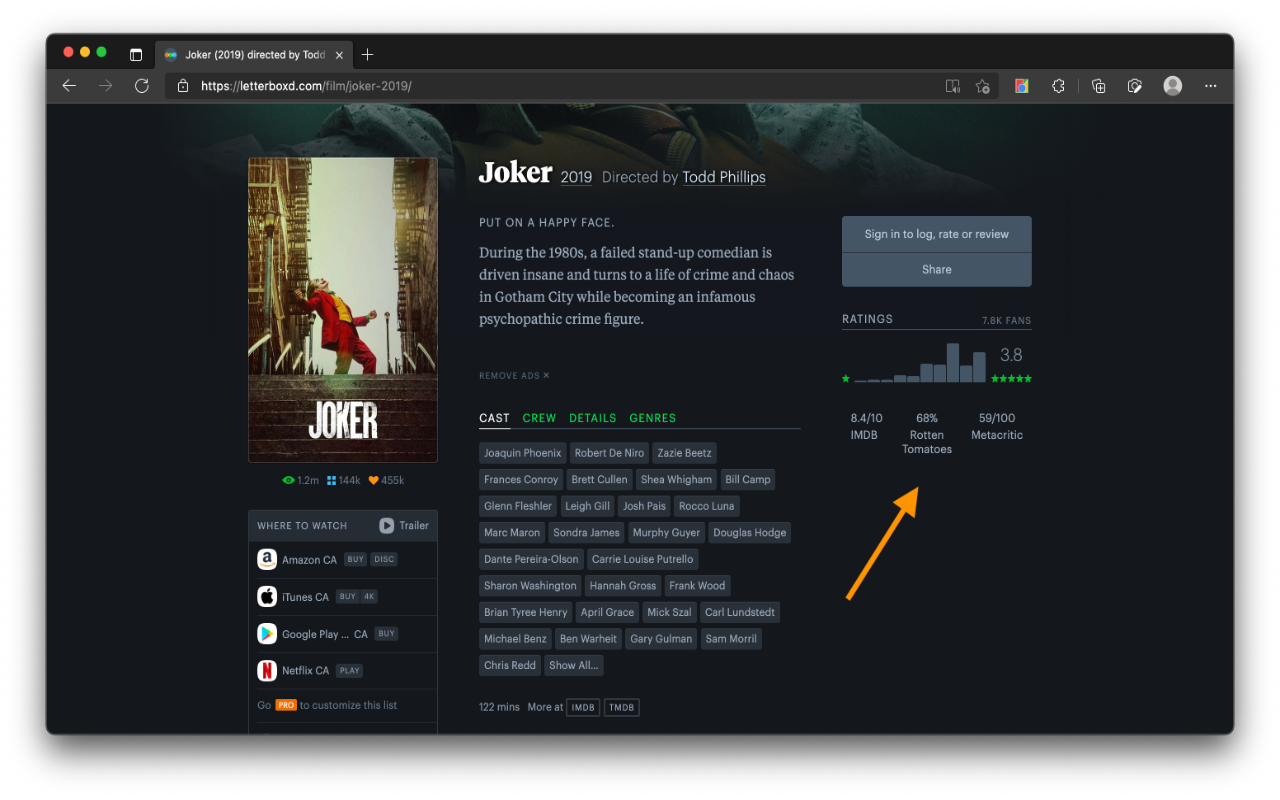Play the Trailer
This screenshot has height=800, width=1280.
pyautogui.click(x=404, y=526)
